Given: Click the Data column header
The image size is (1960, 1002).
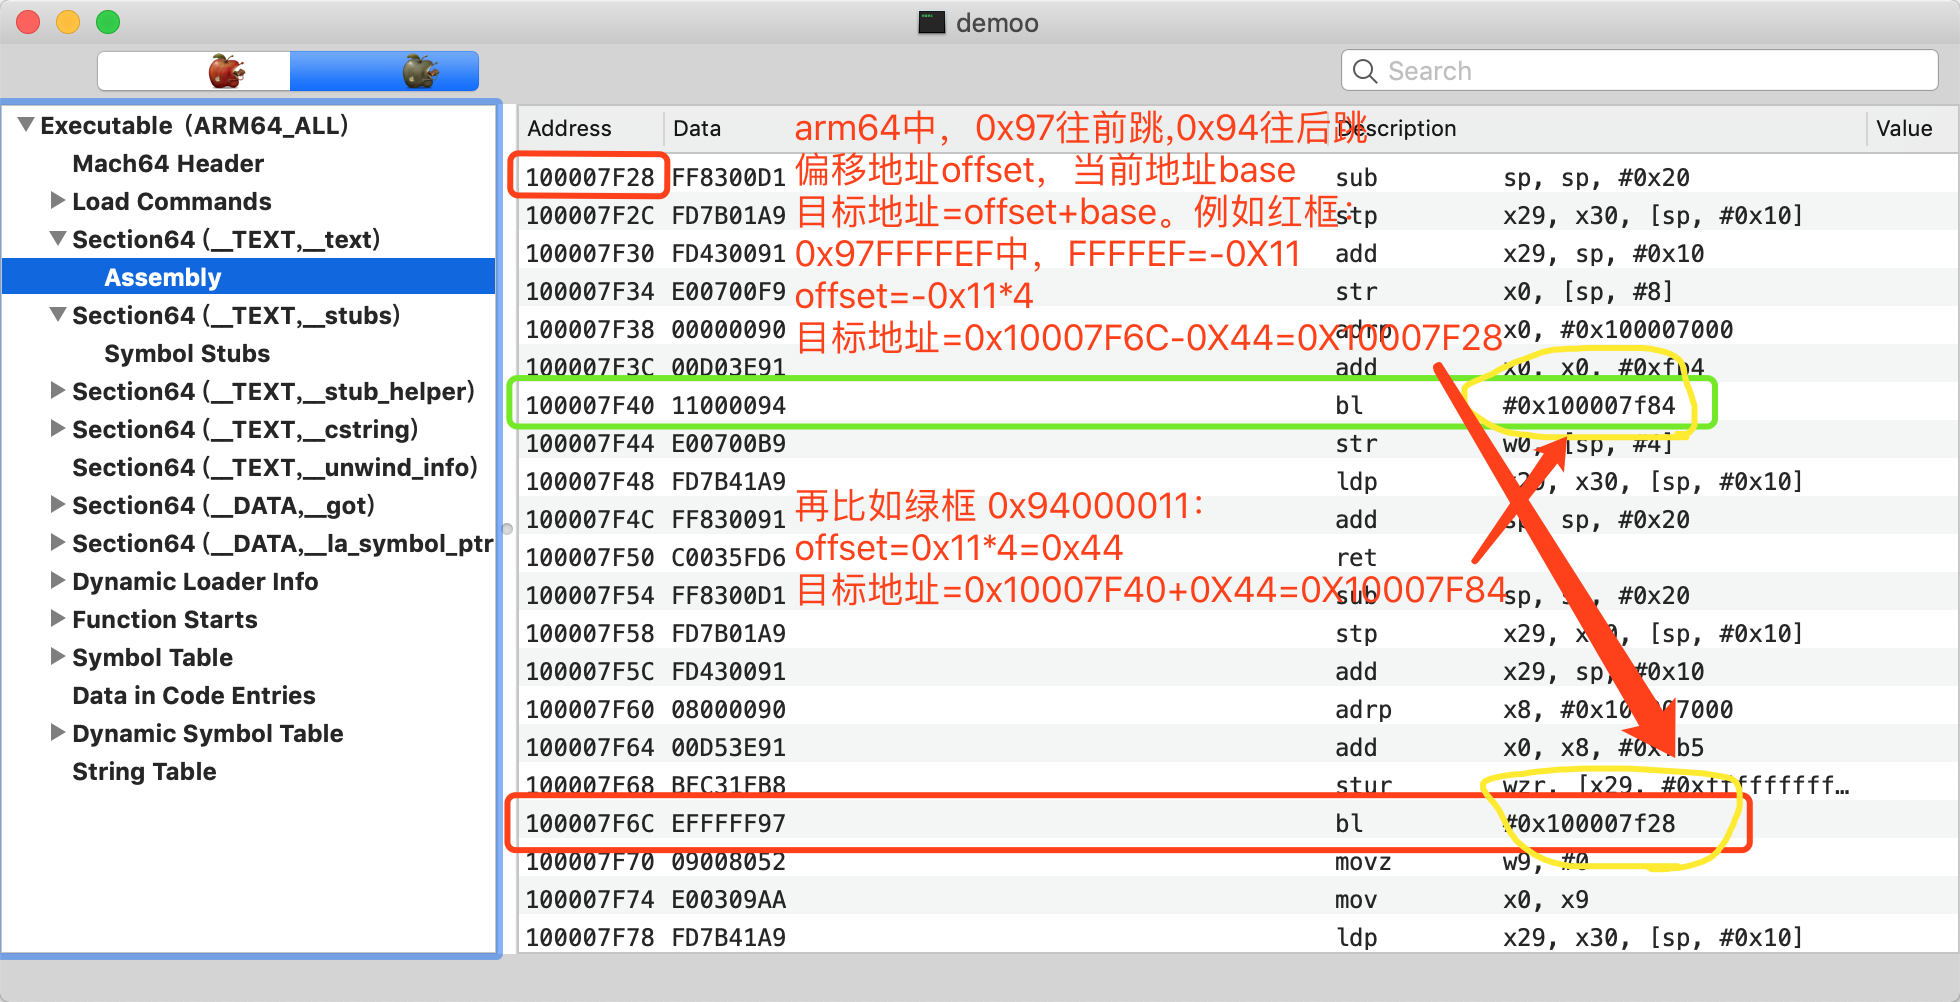Looking at the screenshot, I should click(697, 128).
